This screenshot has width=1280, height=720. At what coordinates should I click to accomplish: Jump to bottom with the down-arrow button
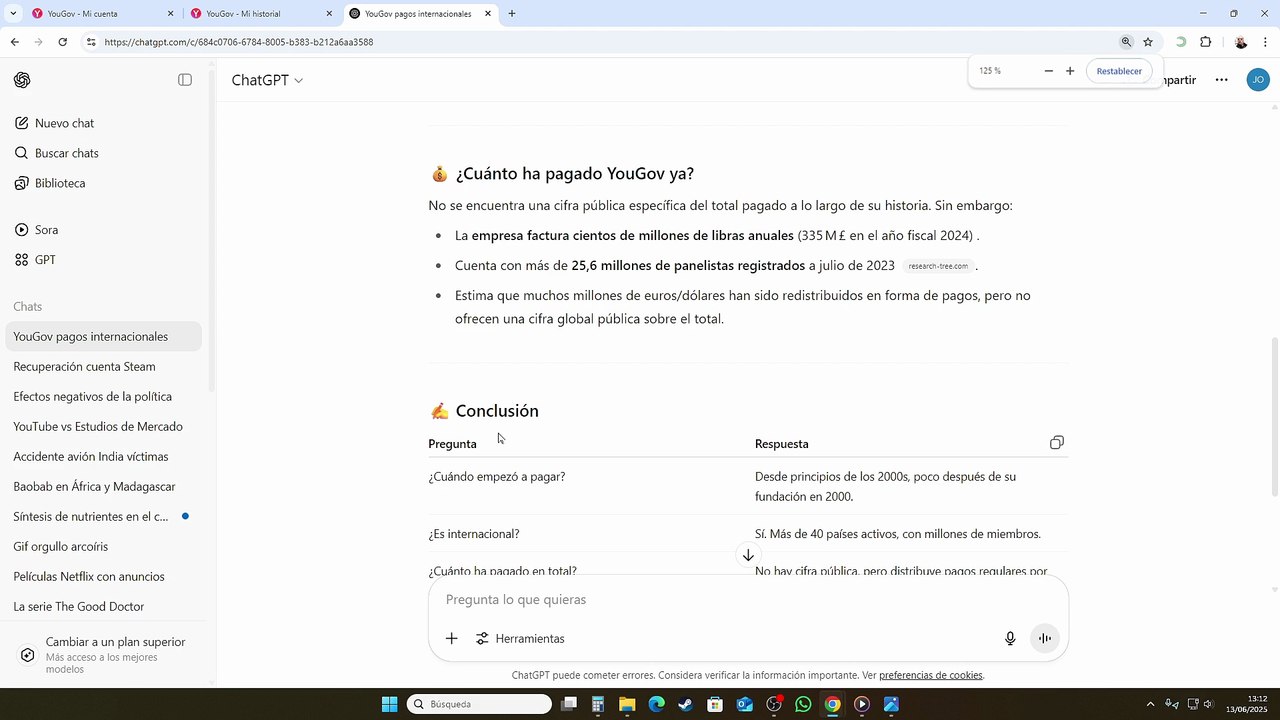click(x=748, y=555)
